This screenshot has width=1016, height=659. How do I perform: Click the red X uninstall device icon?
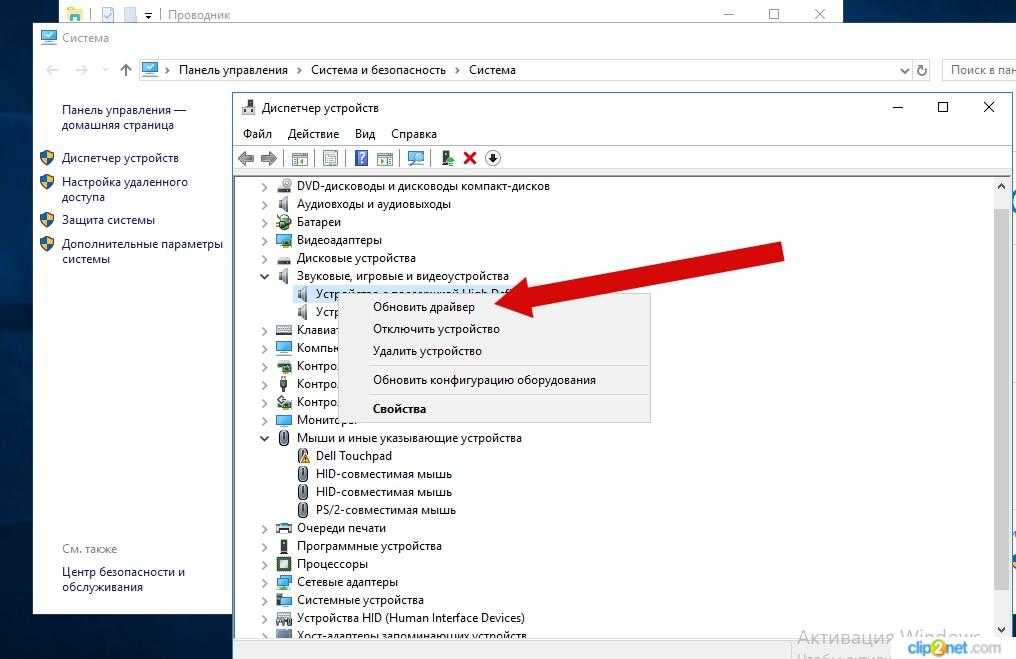pos(470,159)
